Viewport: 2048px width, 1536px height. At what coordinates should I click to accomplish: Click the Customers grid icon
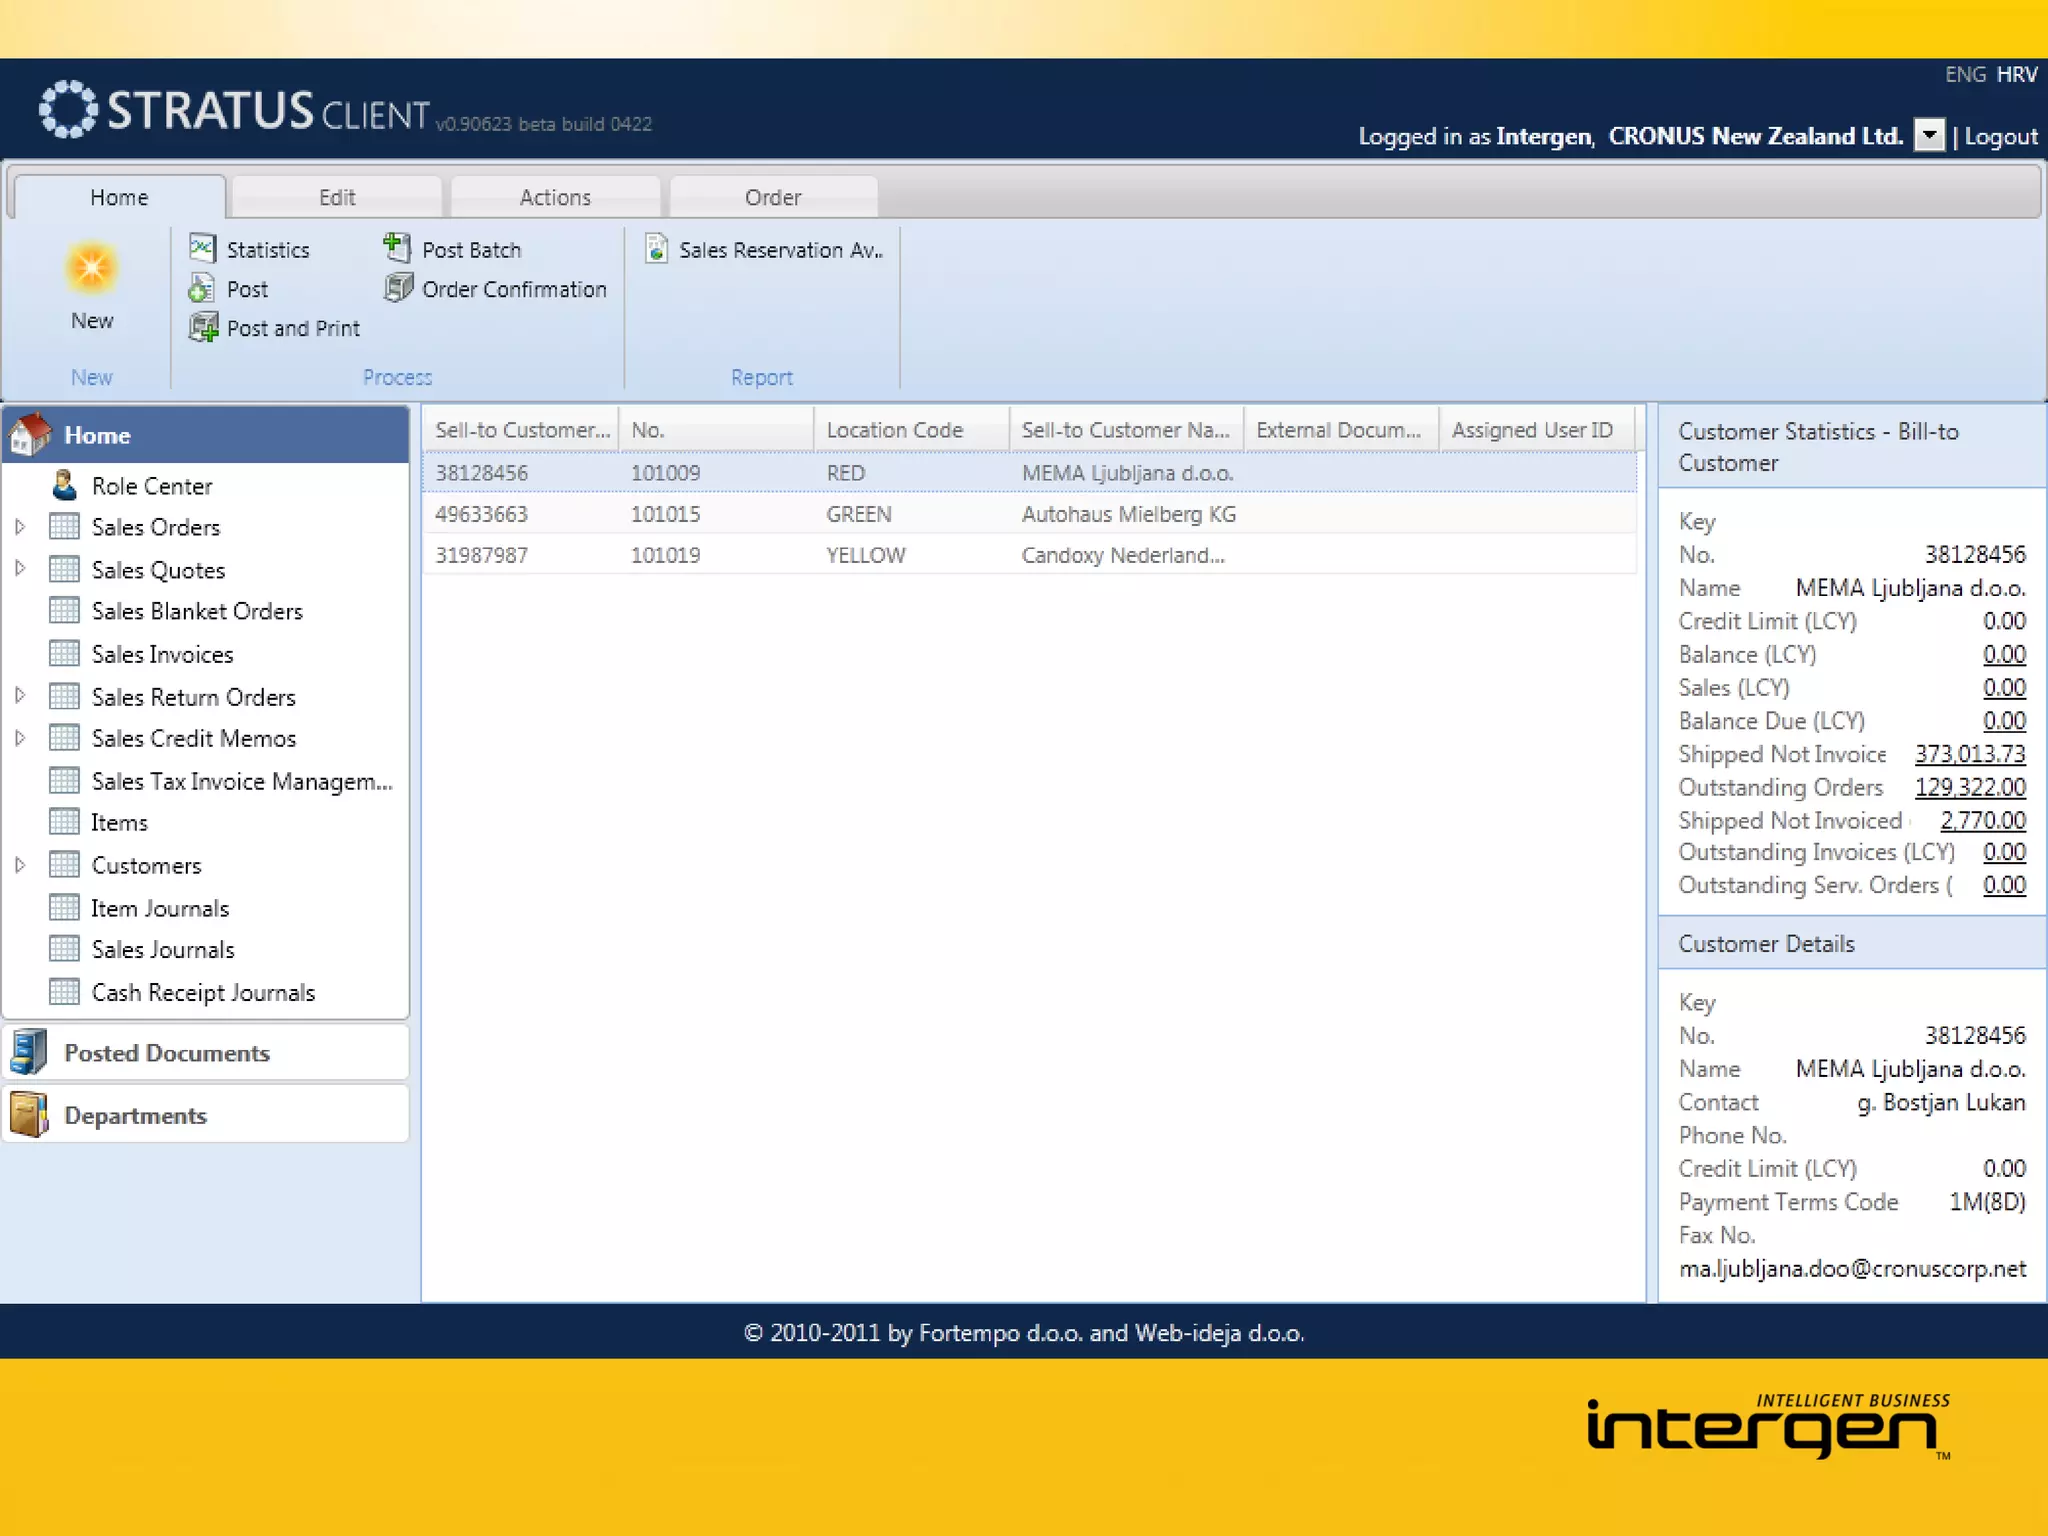pyautogui.click(x=64, y=864)
